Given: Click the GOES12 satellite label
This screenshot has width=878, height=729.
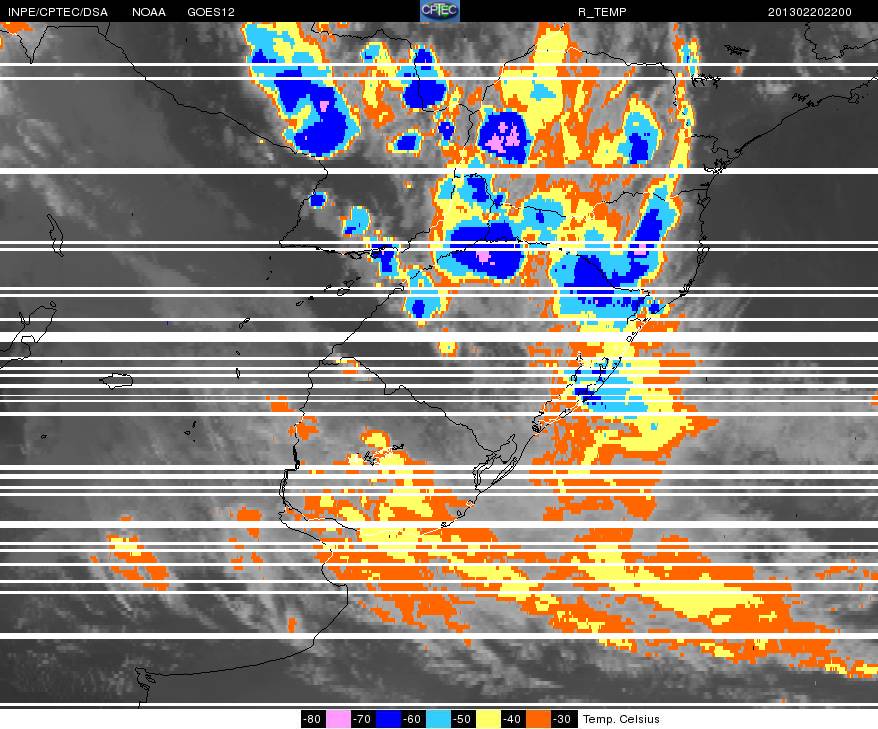Looking at the screenshot, I should point(211,12).
